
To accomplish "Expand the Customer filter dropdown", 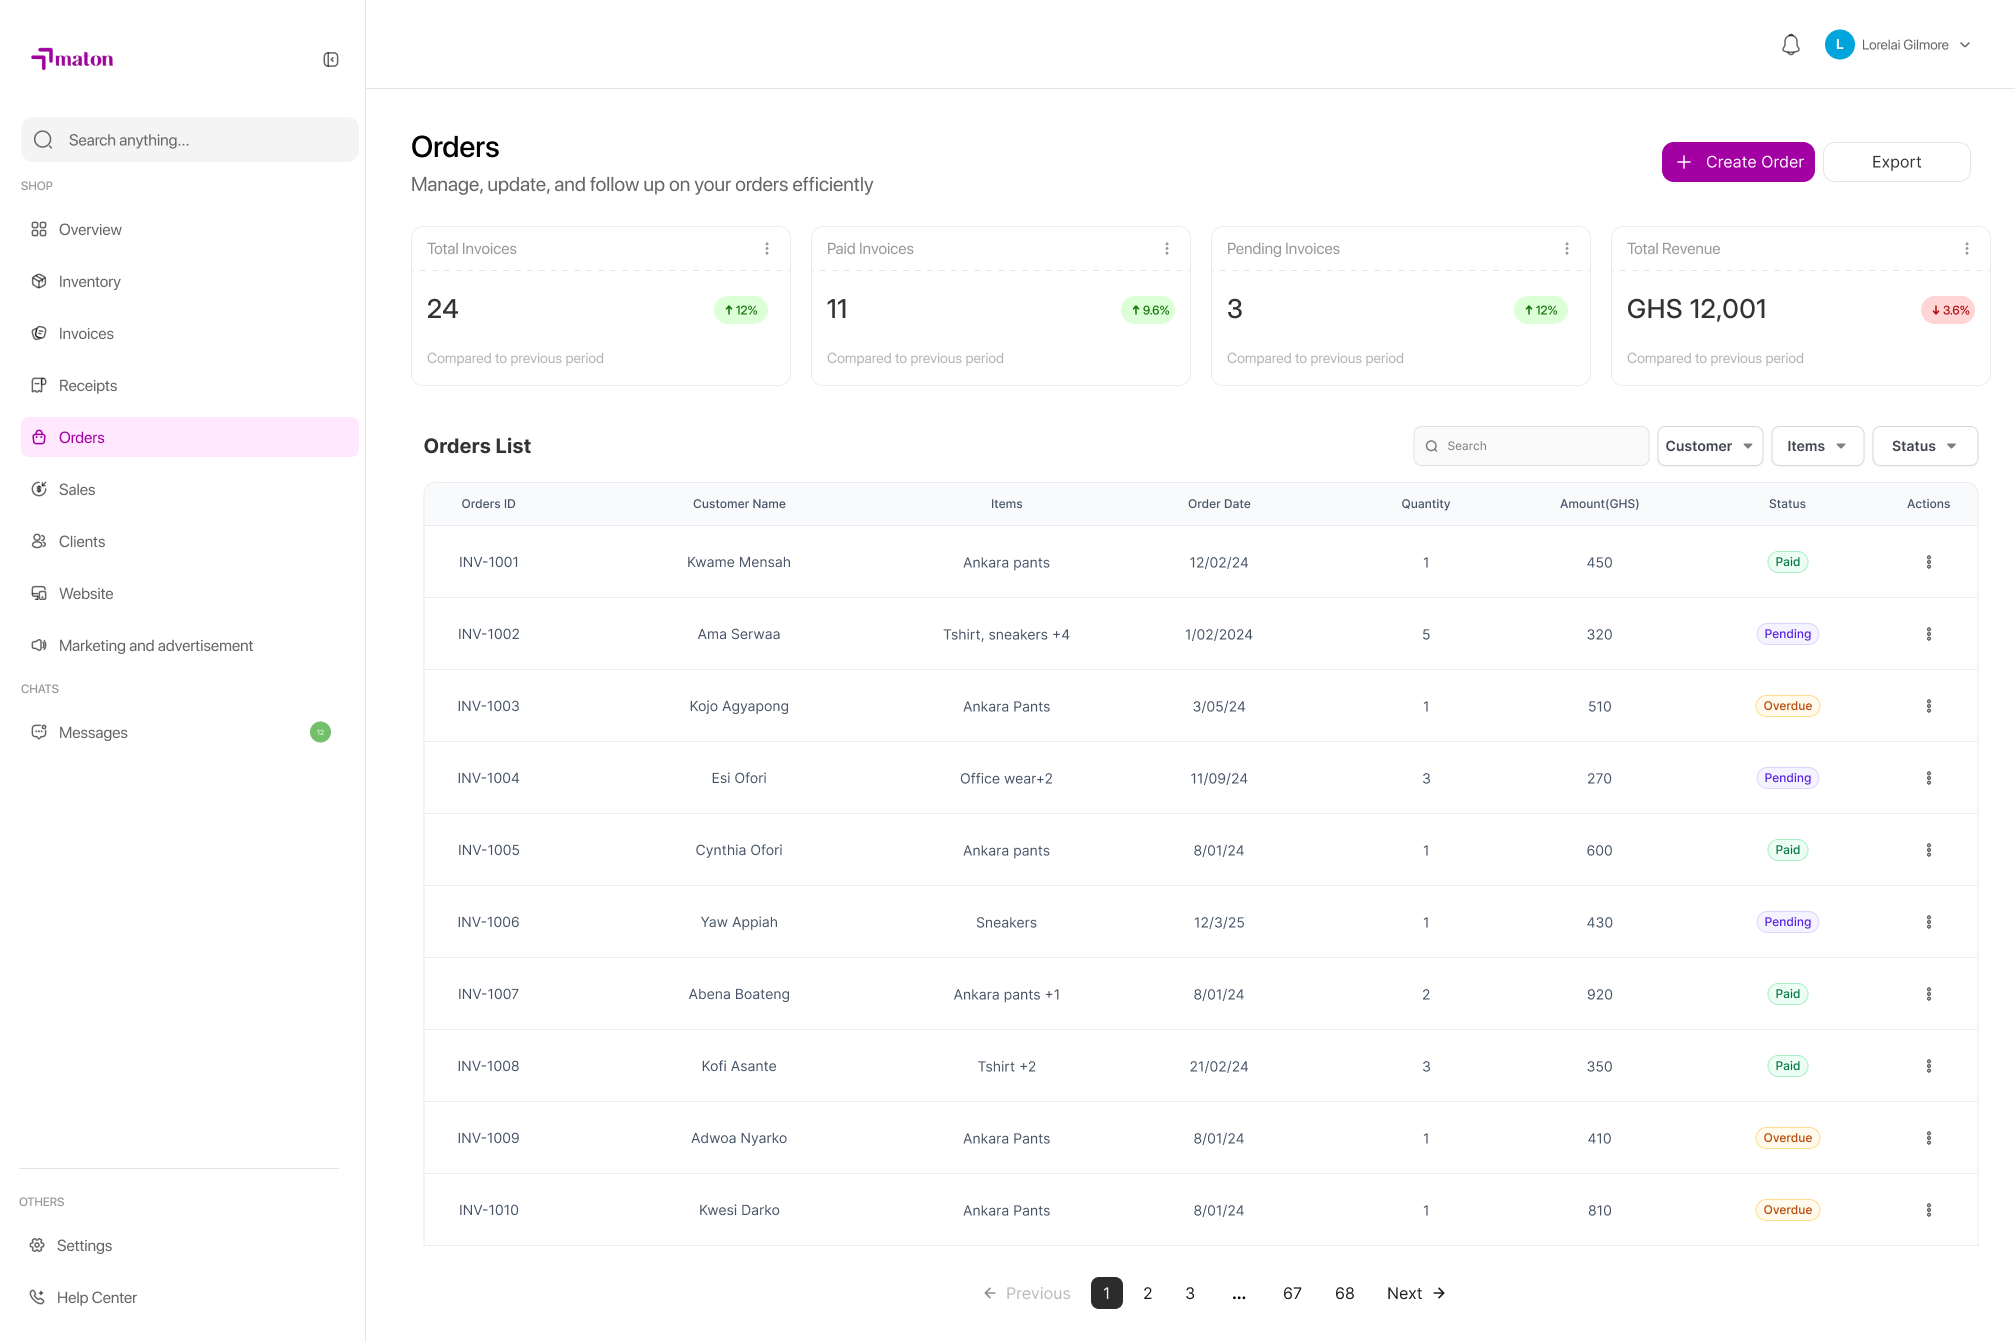I will click(x=1709, y=446).
